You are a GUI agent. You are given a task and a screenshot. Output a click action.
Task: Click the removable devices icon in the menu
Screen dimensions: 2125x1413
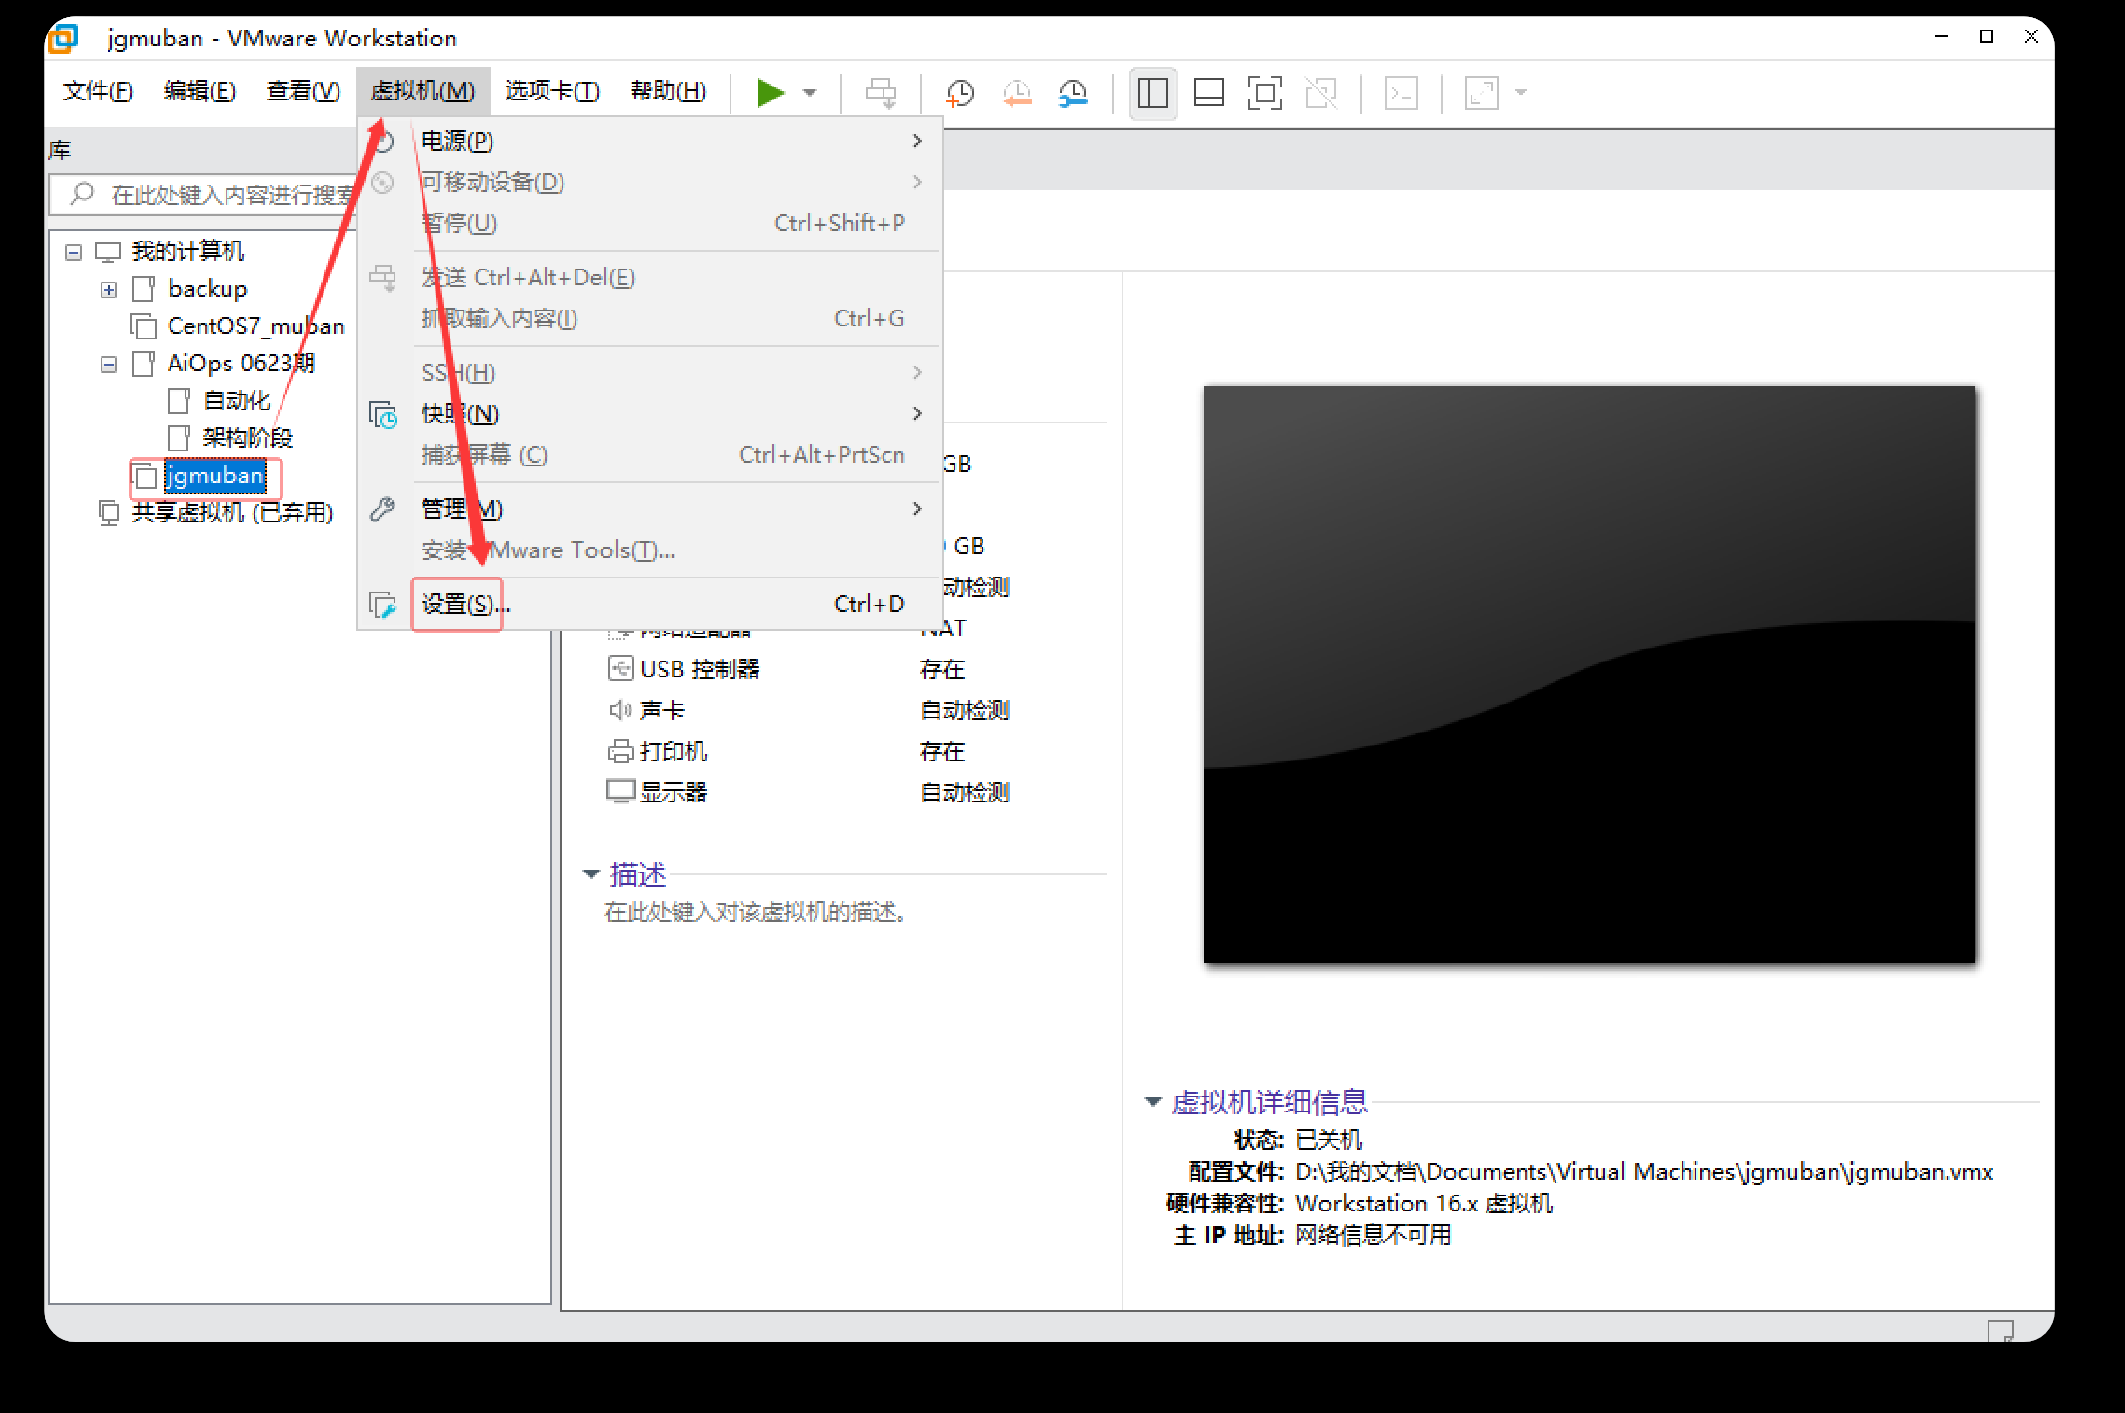383,182
